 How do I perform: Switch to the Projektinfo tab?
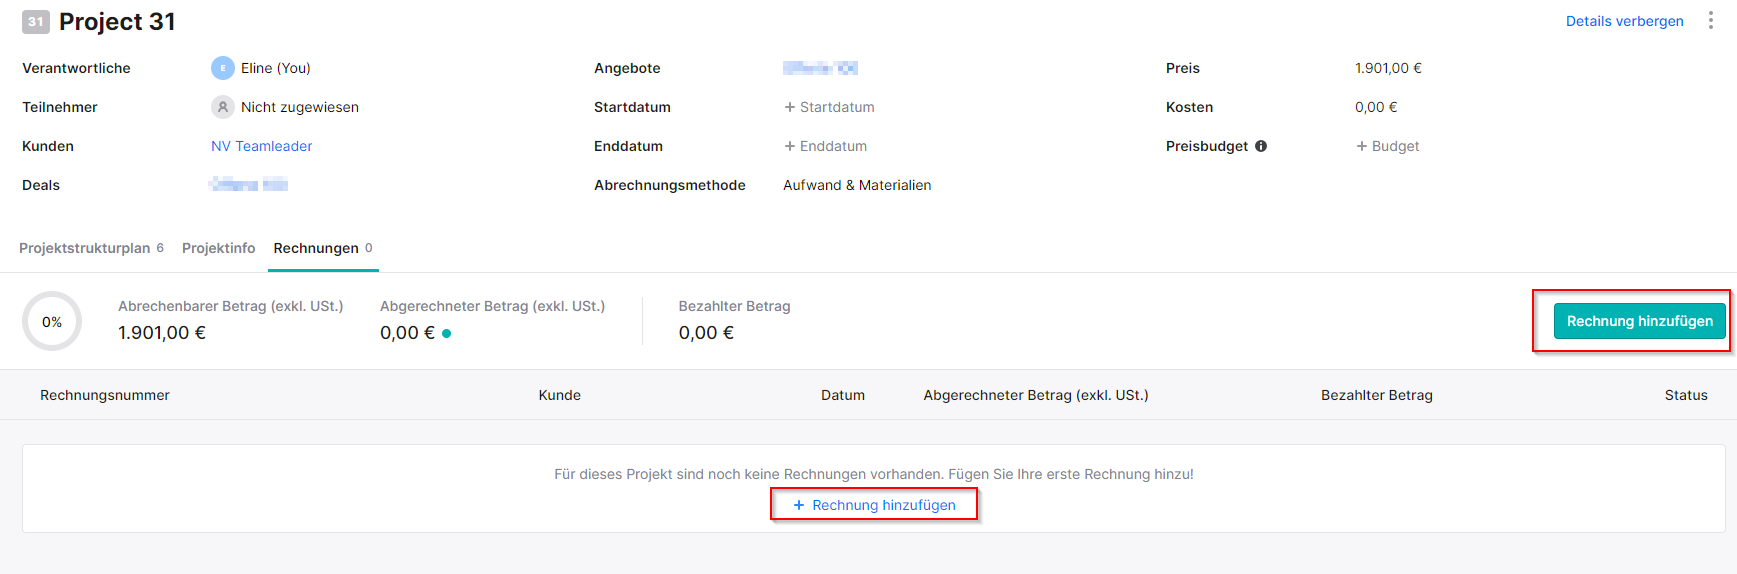218,248
